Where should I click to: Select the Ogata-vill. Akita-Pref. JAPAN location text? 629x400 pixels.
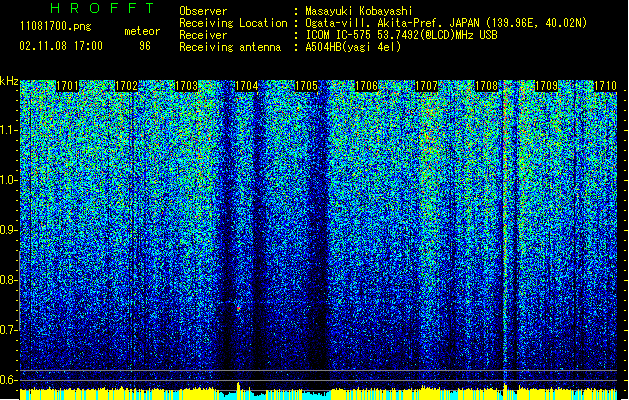446,23
